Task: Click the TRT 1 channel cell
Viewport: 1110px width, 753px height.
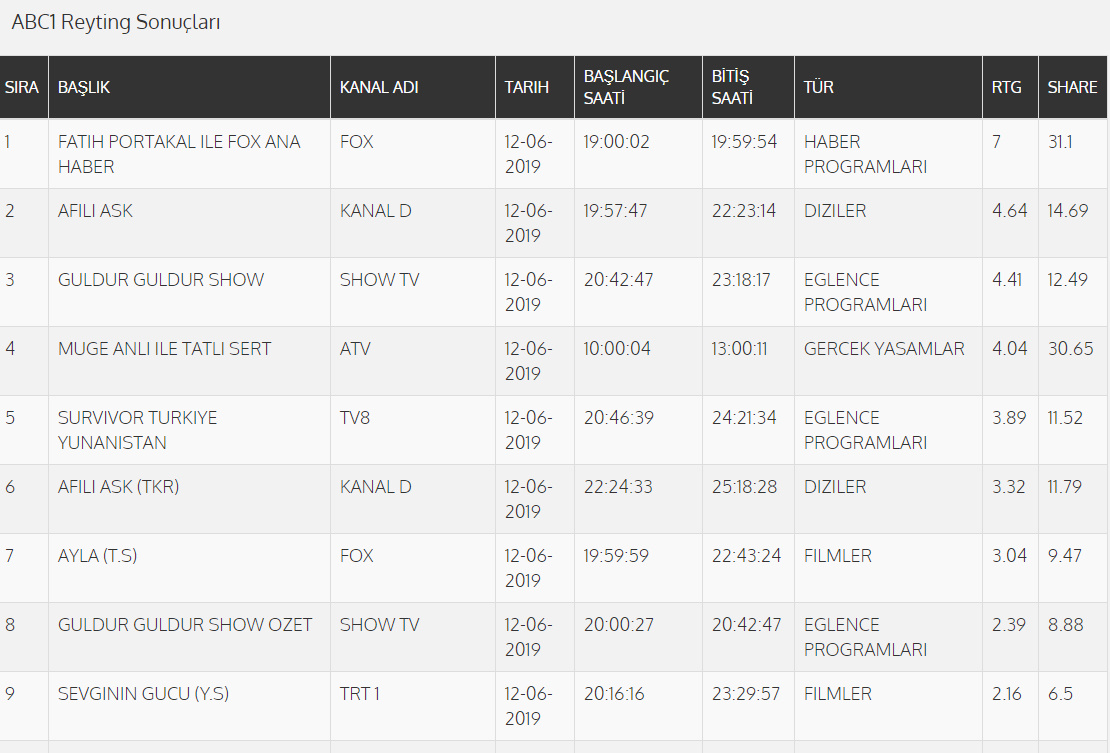Action: pos(360,694)
